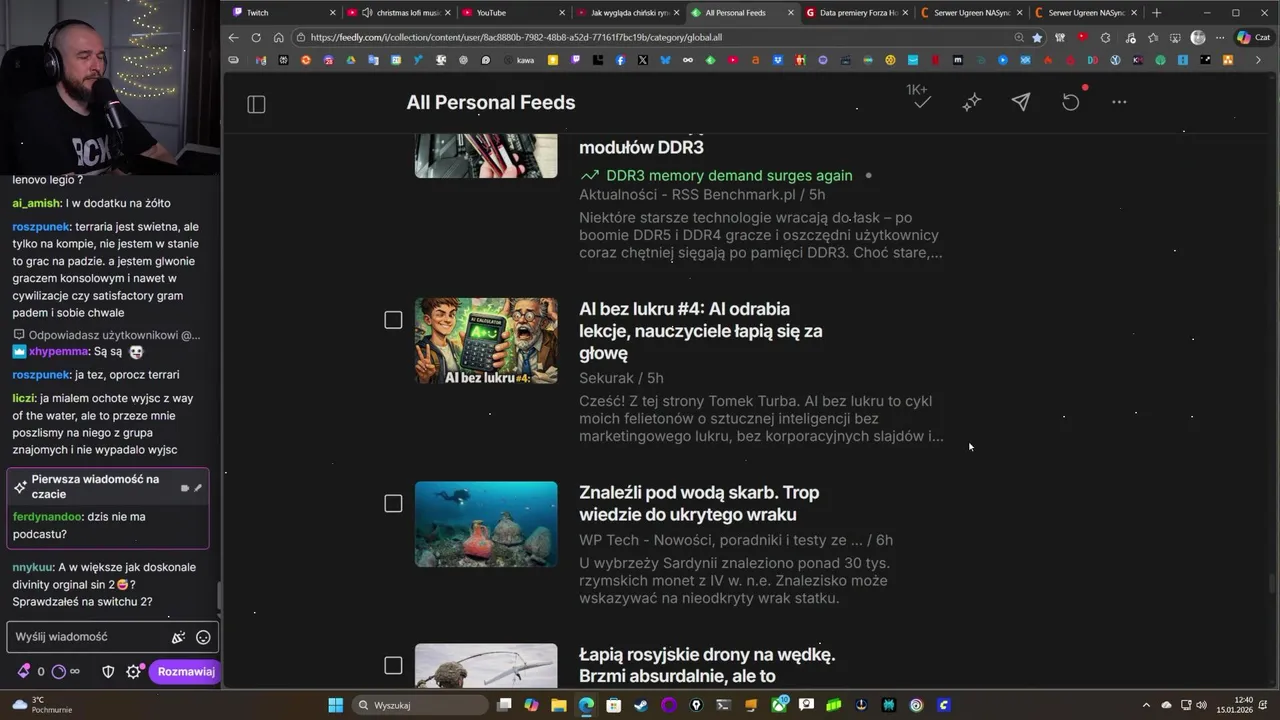Open Twitch chat settings gear

click(x=133, y=672)
